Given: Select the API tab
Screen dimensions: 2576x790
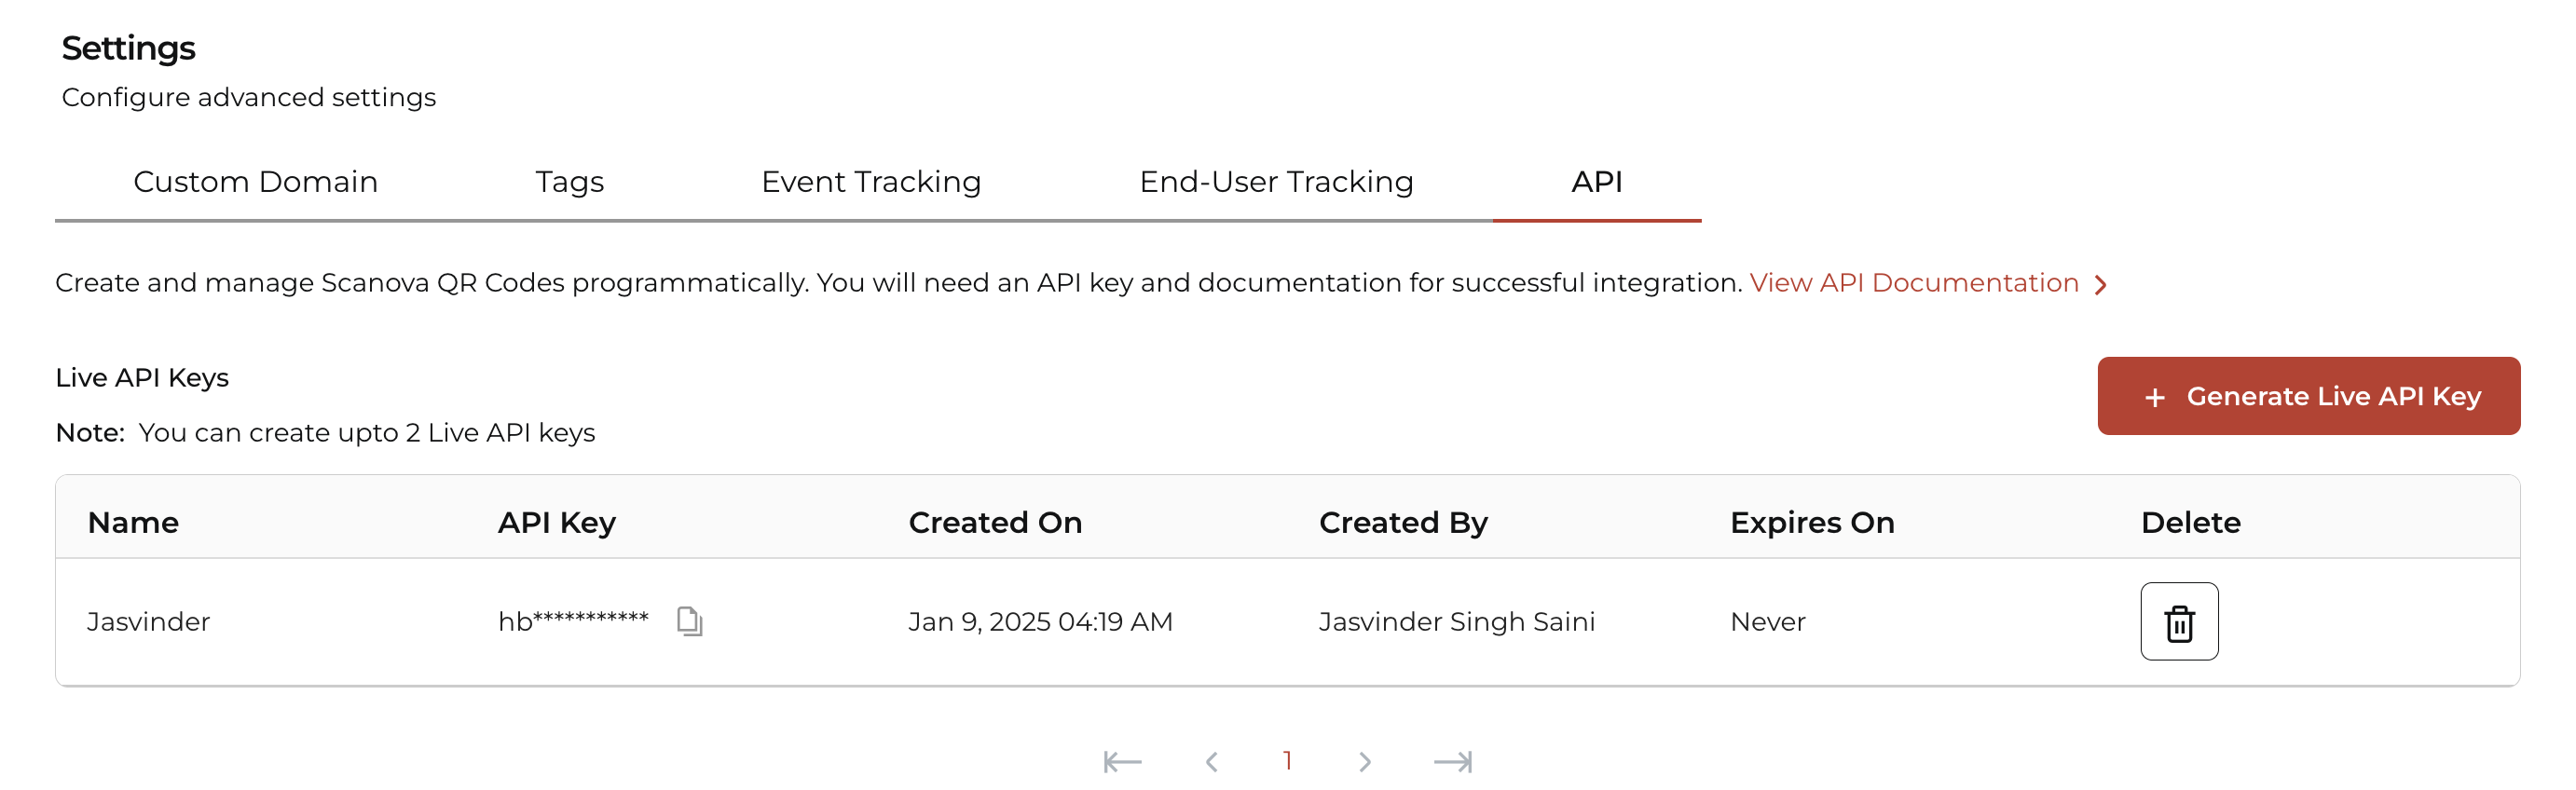Looking at the screenshot, I should point(1597,182).
